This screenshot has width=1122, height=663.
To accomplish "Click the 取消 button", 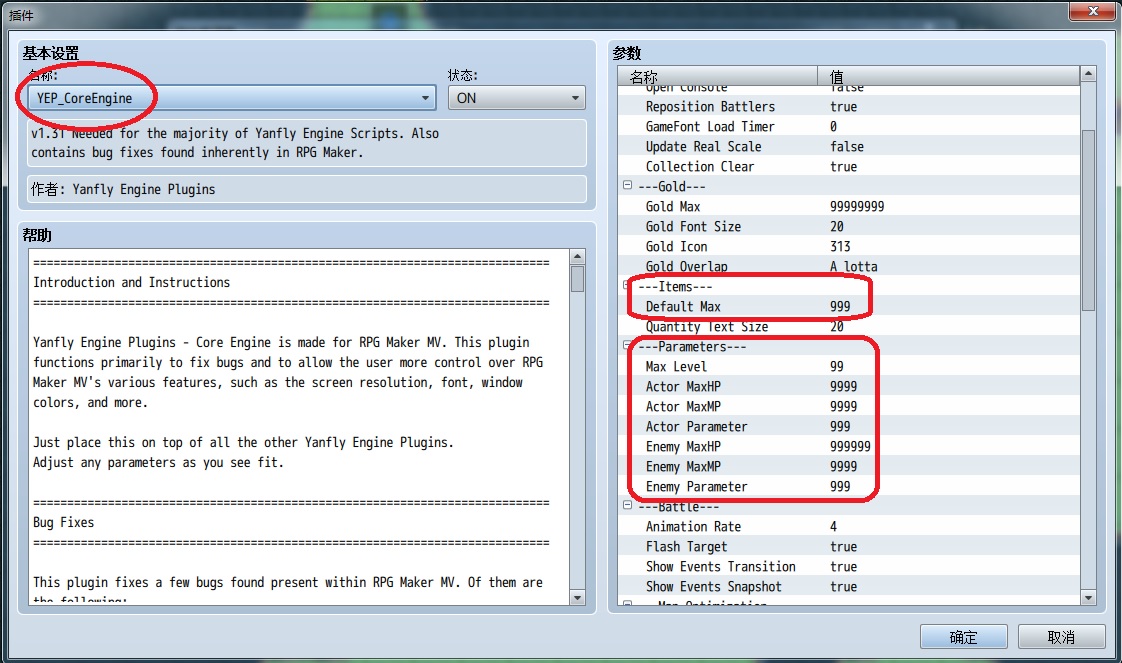I will (x=1061, y=637).
